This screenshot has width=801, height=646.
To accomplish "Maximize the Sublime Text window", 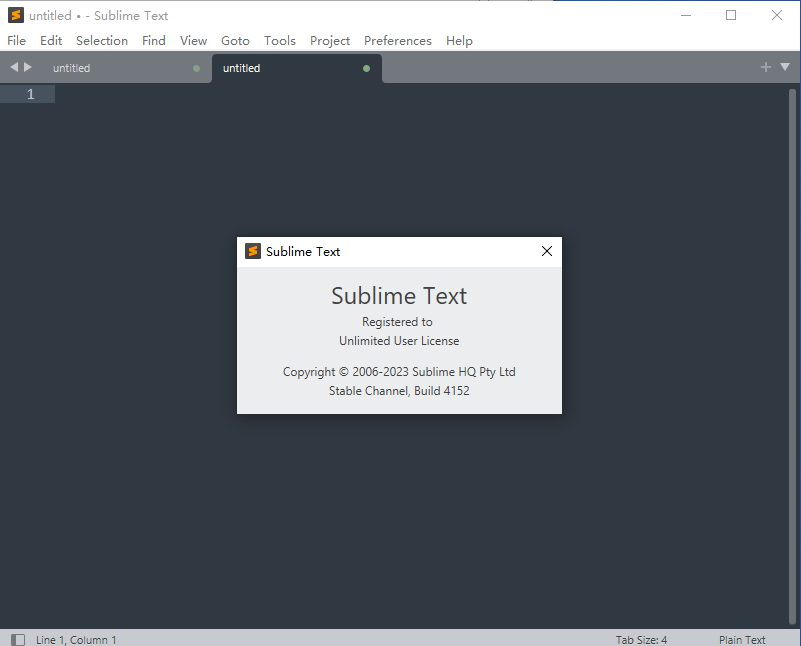I will [x=731, y=15].
